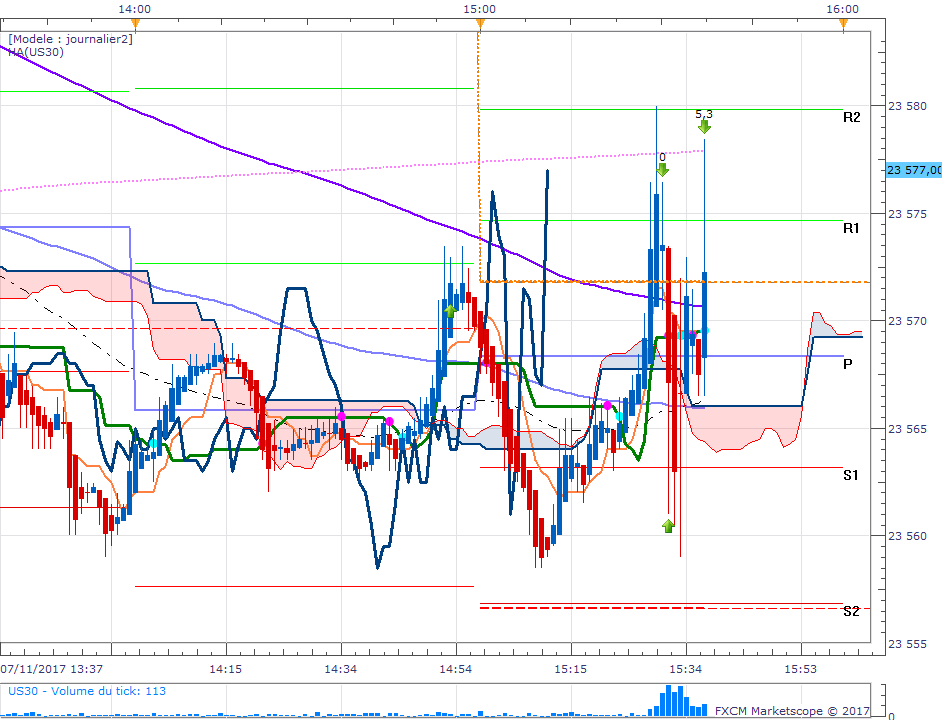Select the S2 pivot level label
Screen dimensions: 943x720
pos(851,612)
